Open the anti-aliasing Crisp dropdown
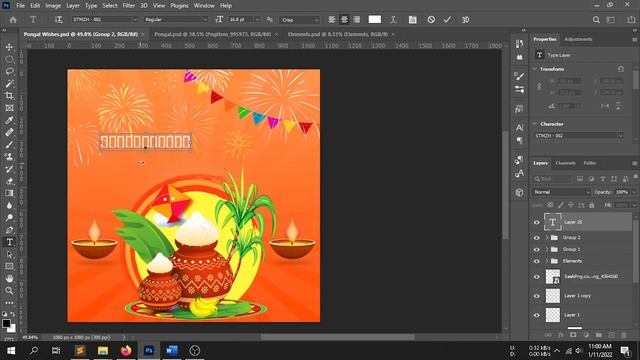This screenshot has width=640, height=360. pyautogui.click(x=316, y=20)
